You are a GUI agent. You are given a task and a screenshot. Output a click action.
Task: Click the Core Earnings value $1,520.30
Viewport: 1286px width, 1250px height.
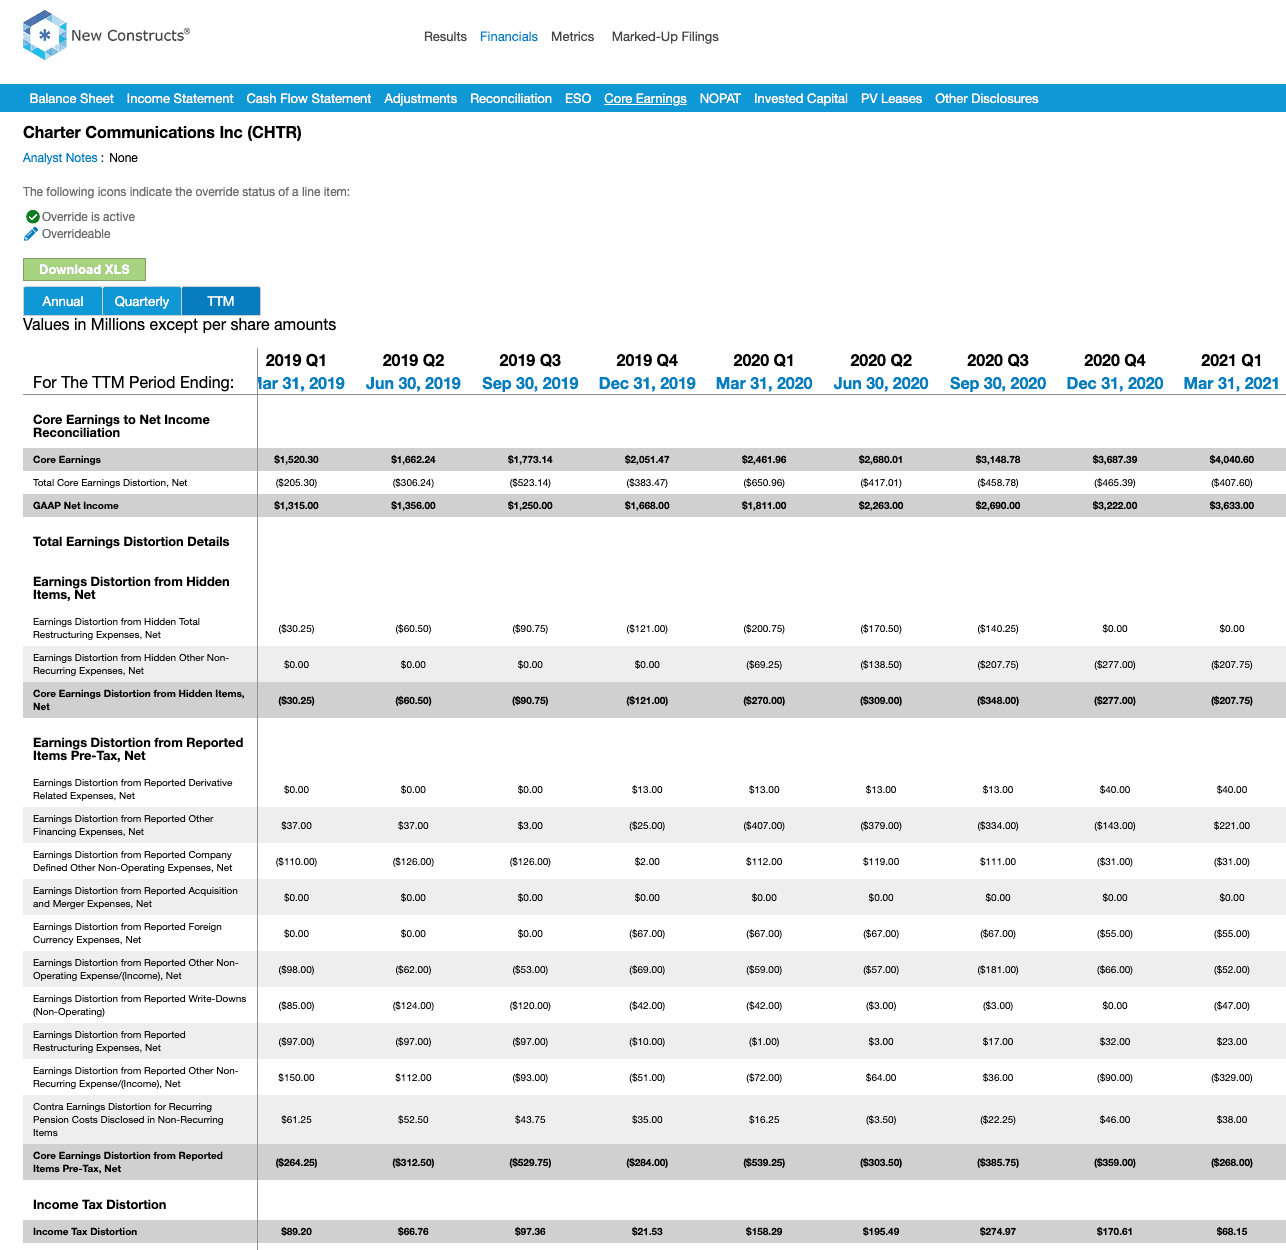pyautogui.click(x=296, y=460)
